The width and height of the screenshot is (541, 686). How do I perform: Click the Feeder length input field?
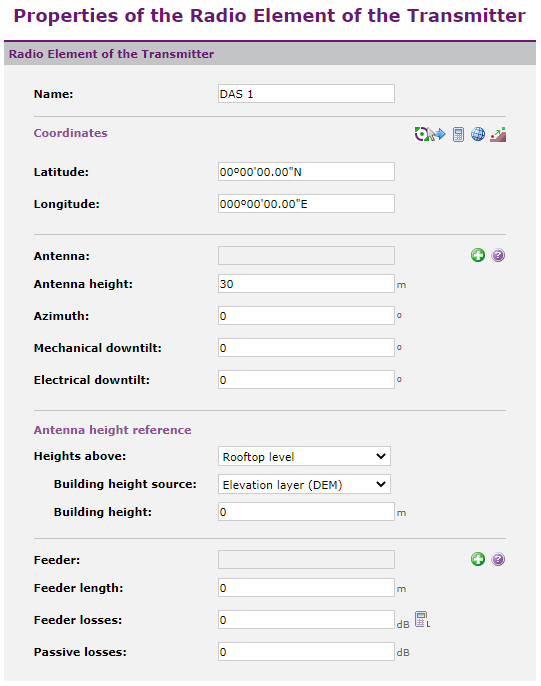coord(306,588)
